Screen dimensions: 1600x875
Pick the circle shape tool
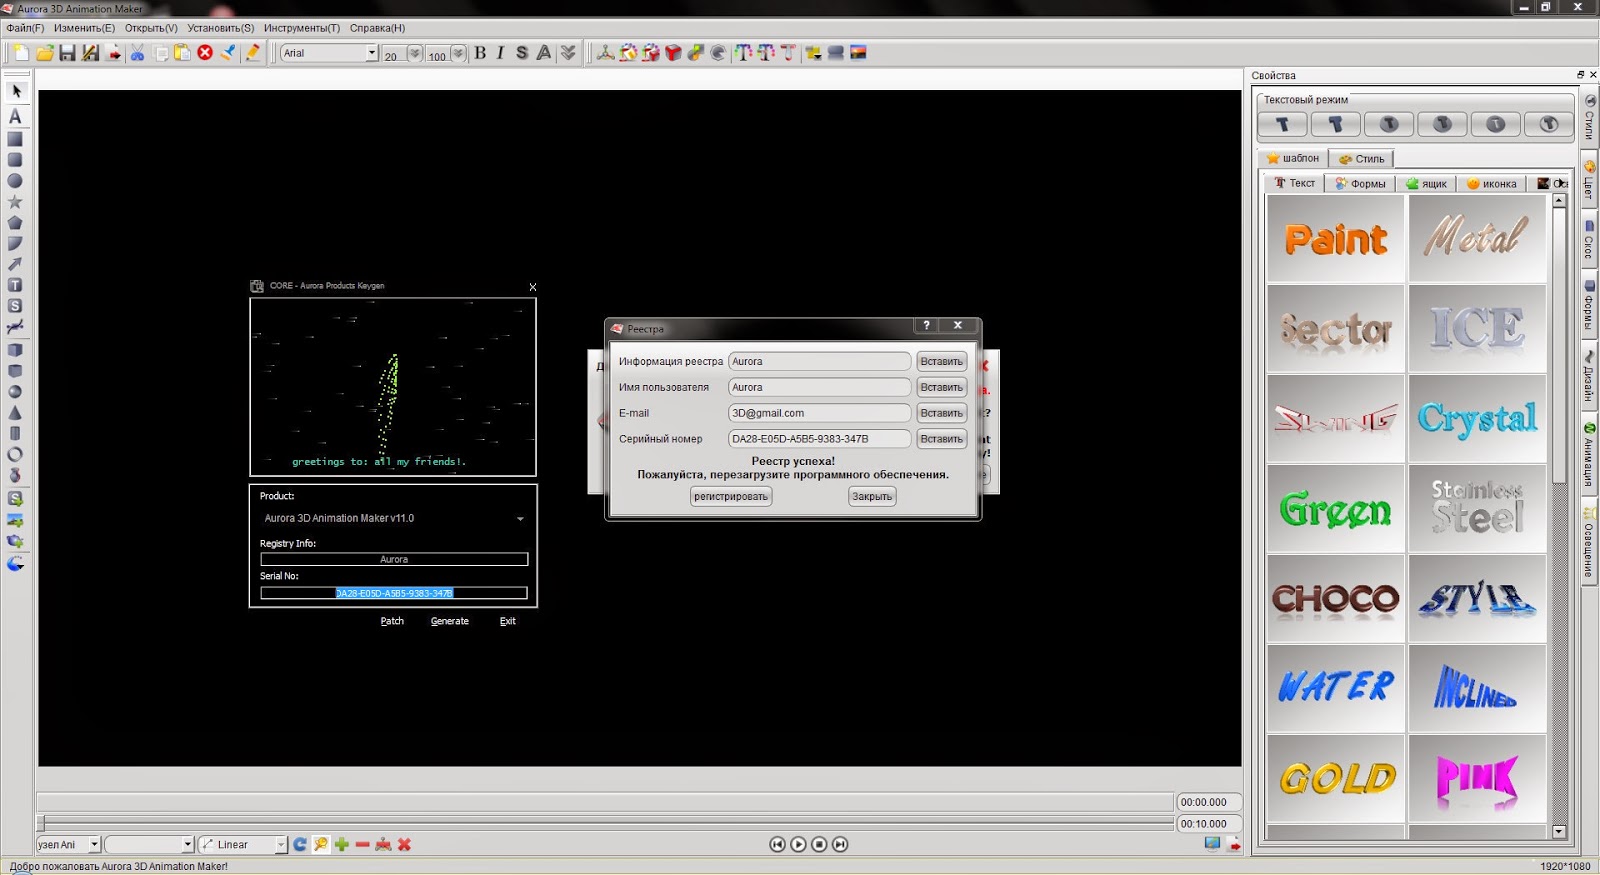15,181
